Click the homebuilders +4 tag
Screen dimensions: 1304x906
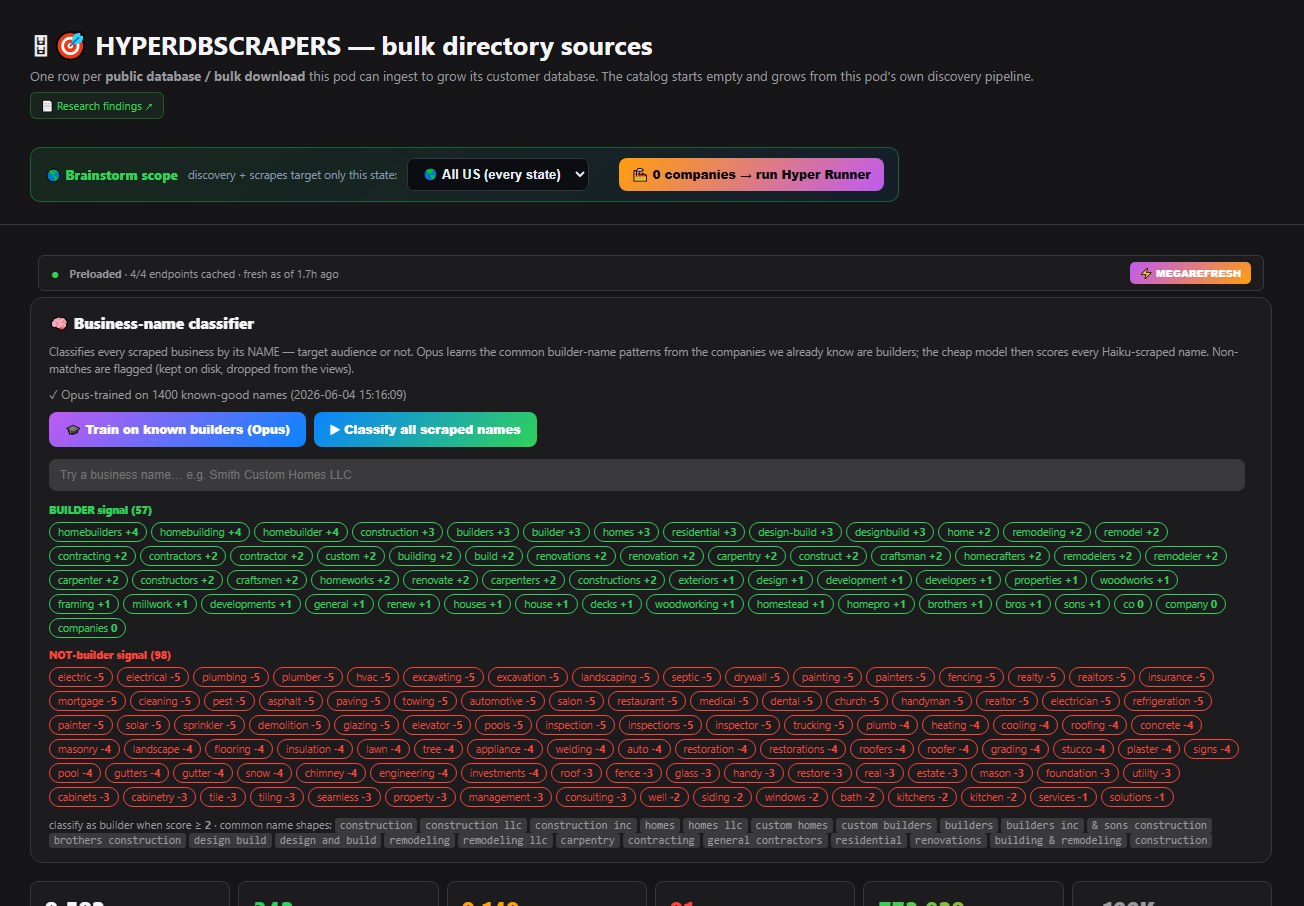coord(98,532)
